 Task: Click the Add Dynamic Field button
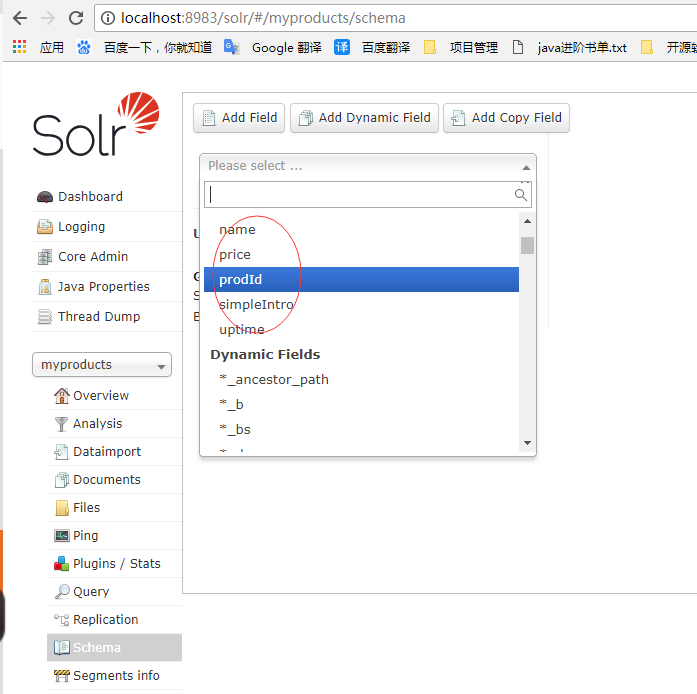click(364, 118)
